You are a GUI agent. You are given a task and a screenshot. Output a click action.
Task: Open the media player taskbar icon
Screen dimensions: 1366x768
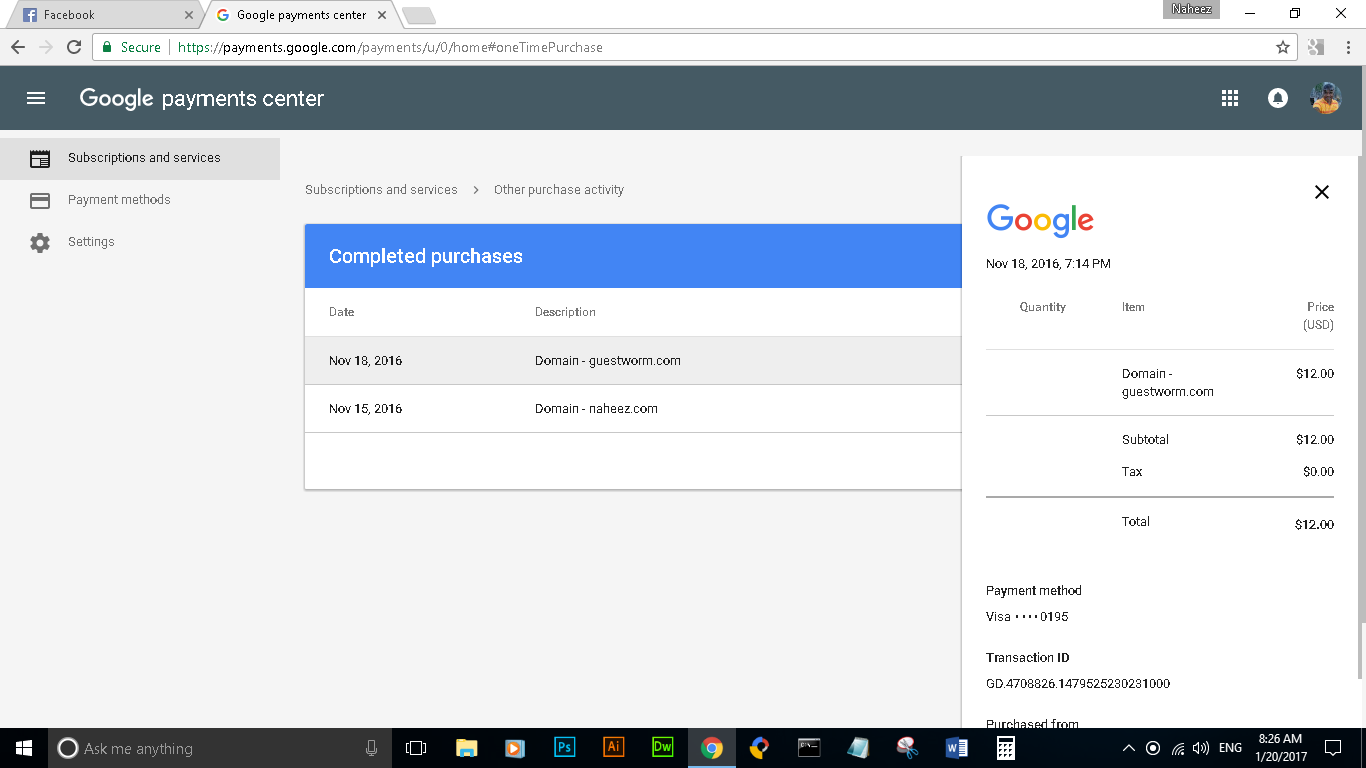click(x=514, y=748)
